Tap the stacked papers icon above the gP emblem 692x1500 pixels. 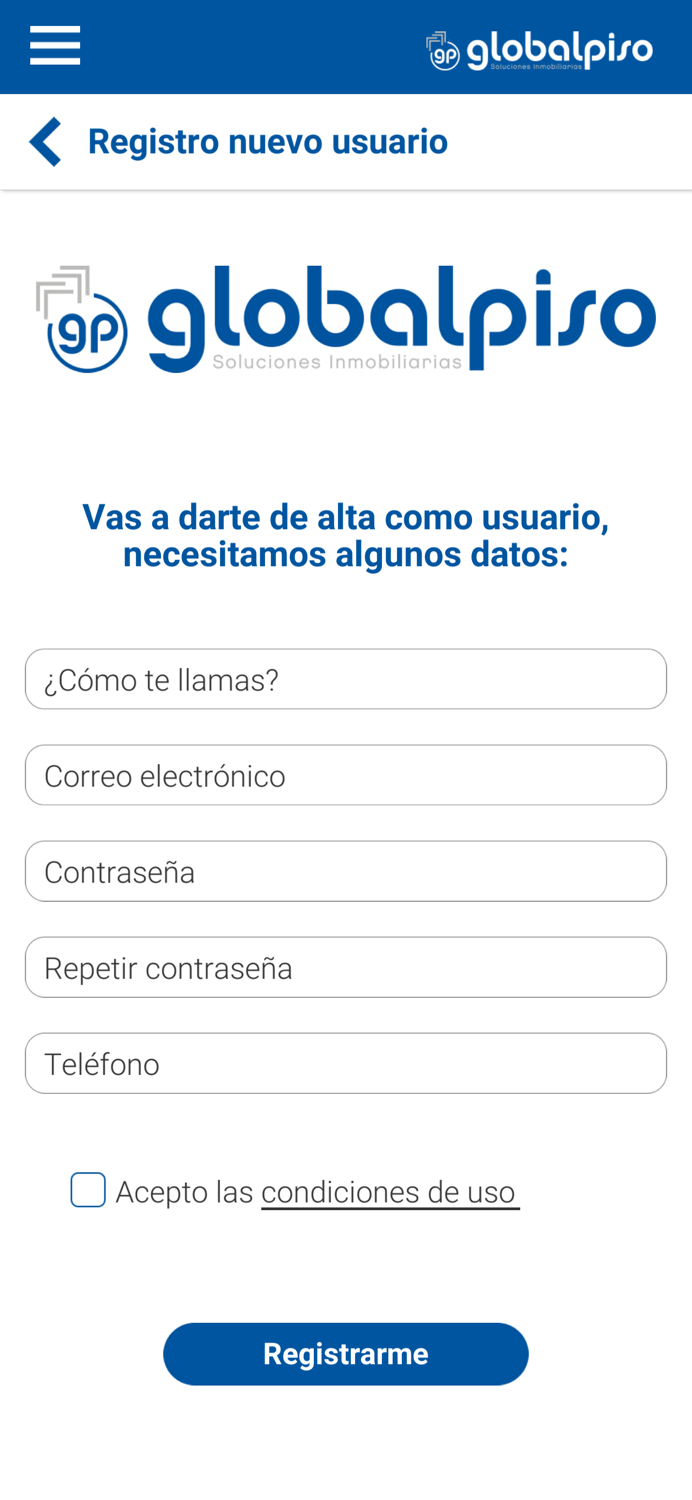coord(62,285)
